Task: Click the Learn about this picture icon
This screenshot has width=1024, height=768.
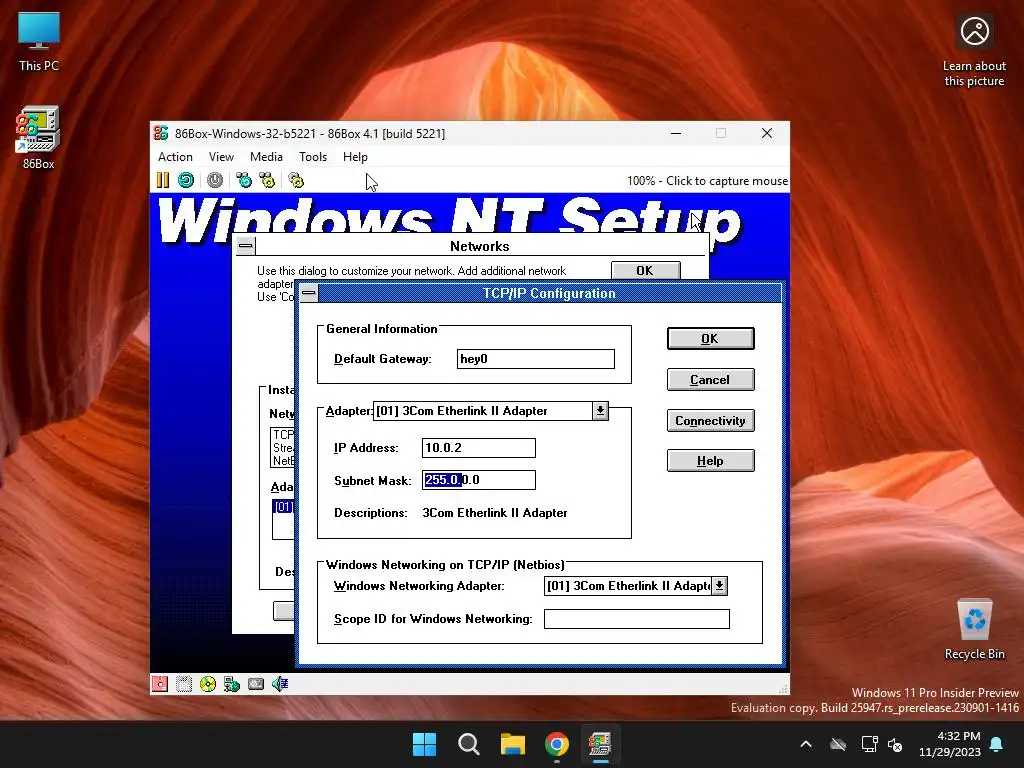Action: (974, 52)
